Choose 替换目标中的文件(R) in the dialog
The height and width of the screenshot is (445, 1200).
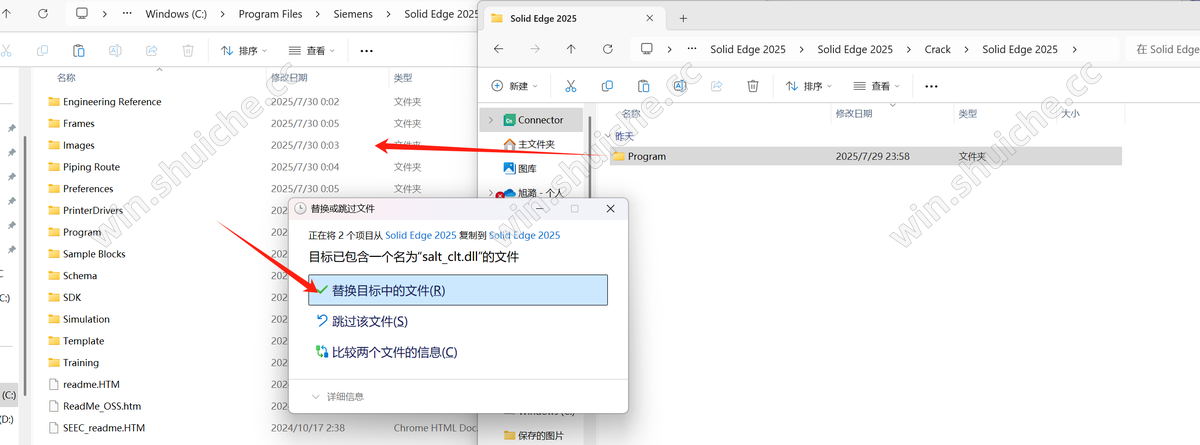click(459, 290)
